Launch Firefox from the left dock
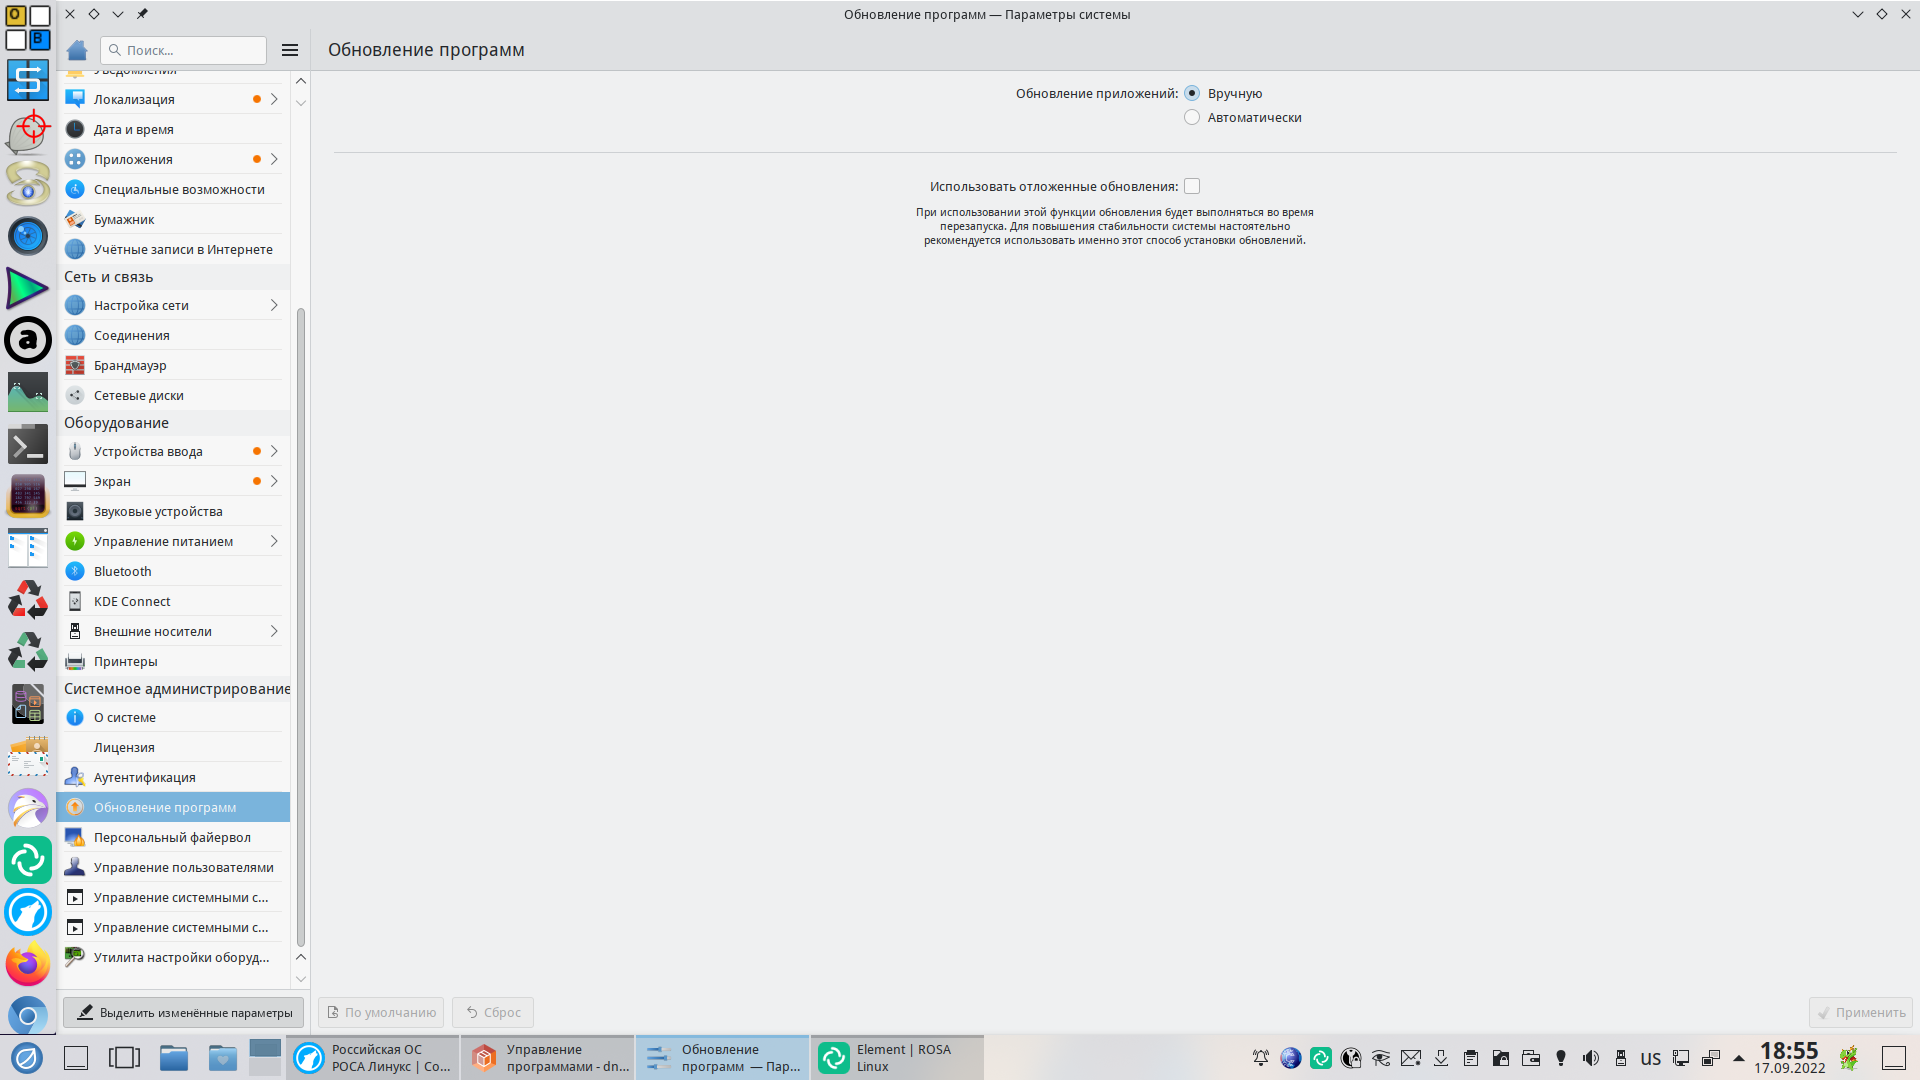This screenshot has width=1920, height=1080. coord(28,964)
